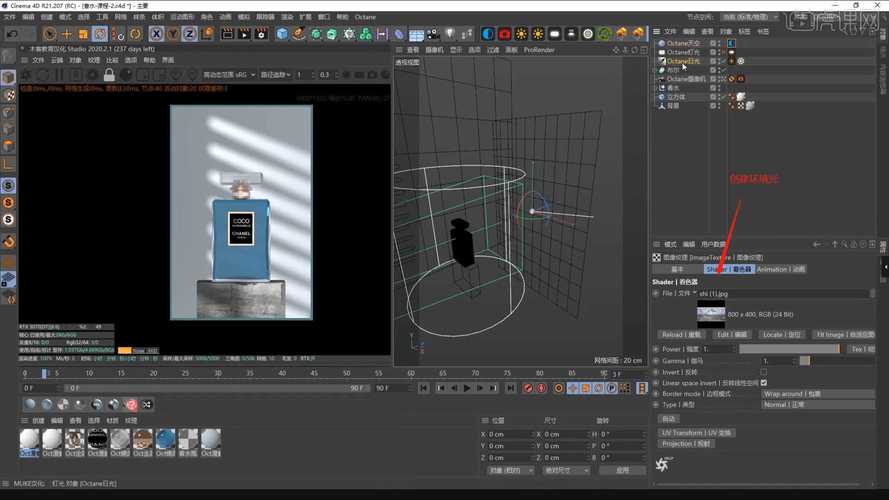Toggle green checkmark on highlighted Octane daylight object

pyautogui.click(x=724, y=61)
